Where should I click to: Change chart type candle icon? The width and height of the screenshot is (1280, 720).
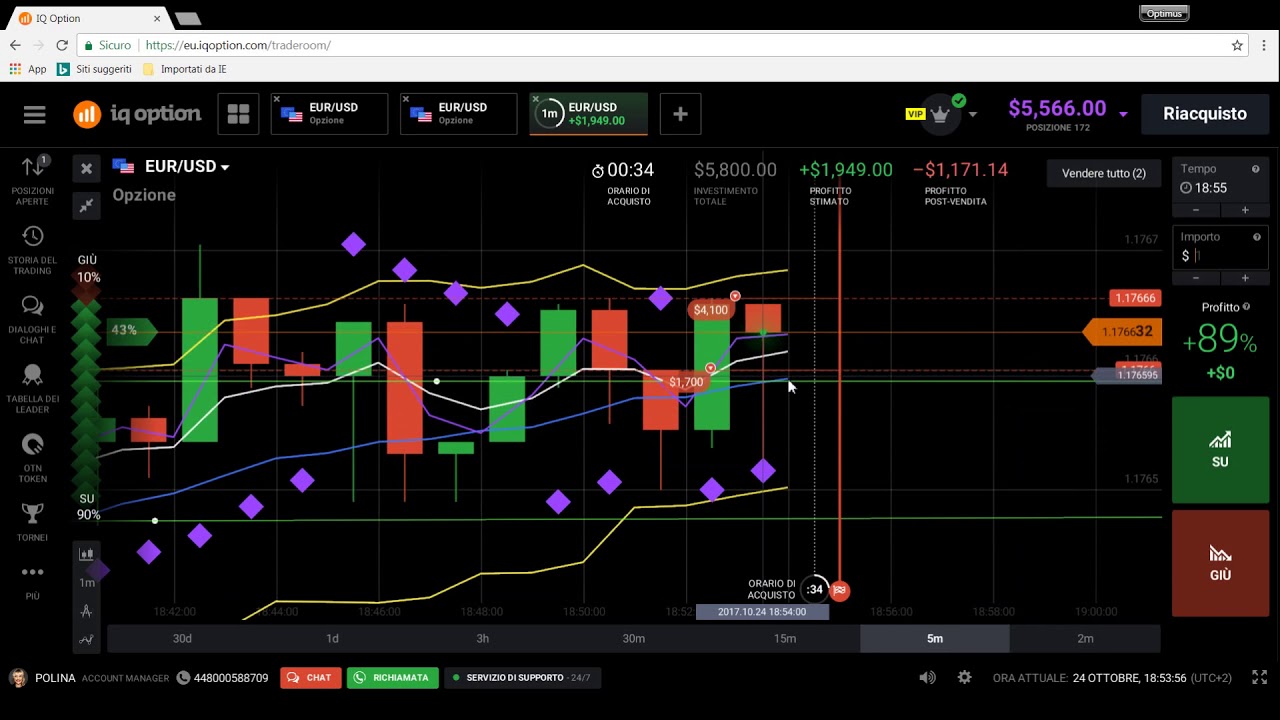pos(87,554)
